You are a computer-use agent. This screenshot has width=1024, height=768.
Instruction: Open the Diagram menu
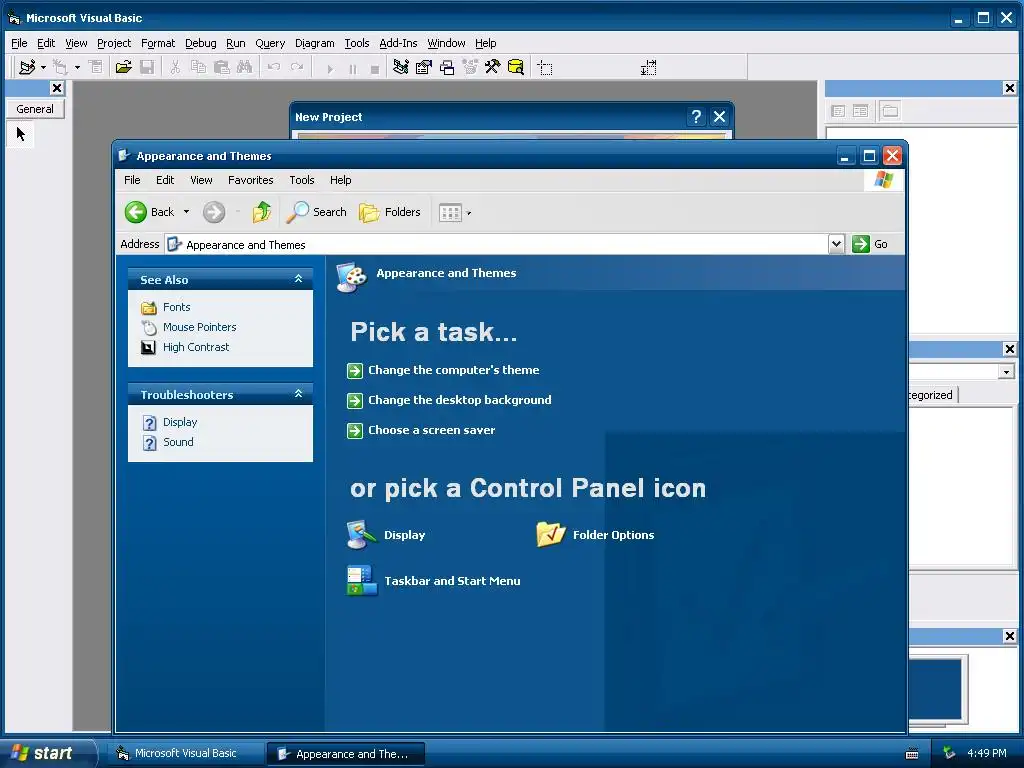pyautogui.click(x=314, y=43)
